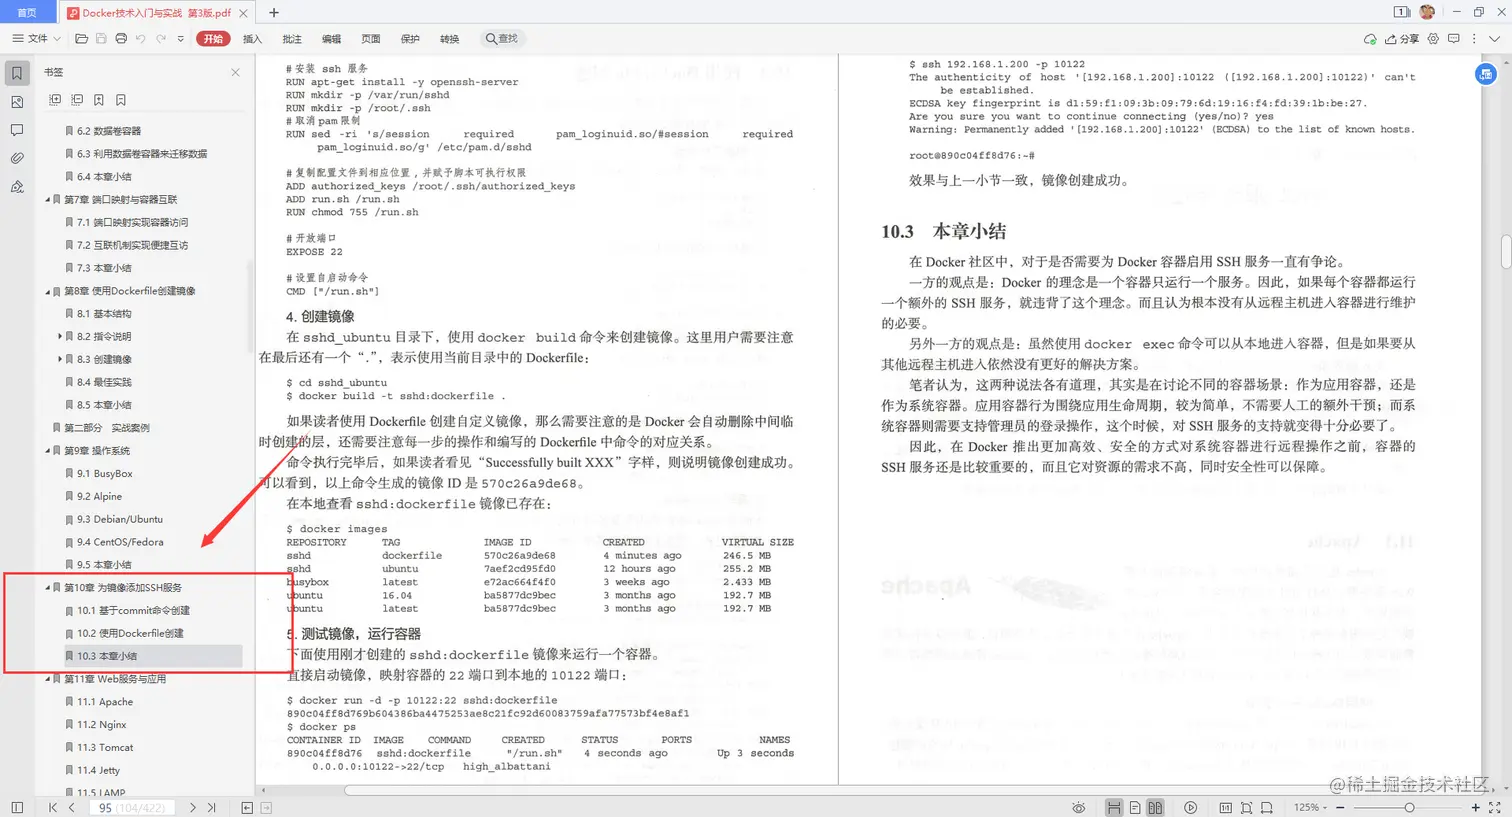The height and width of the screenshot is (817, 1512).
Task: Click the 查找 search button
Action: pos(501,38)
